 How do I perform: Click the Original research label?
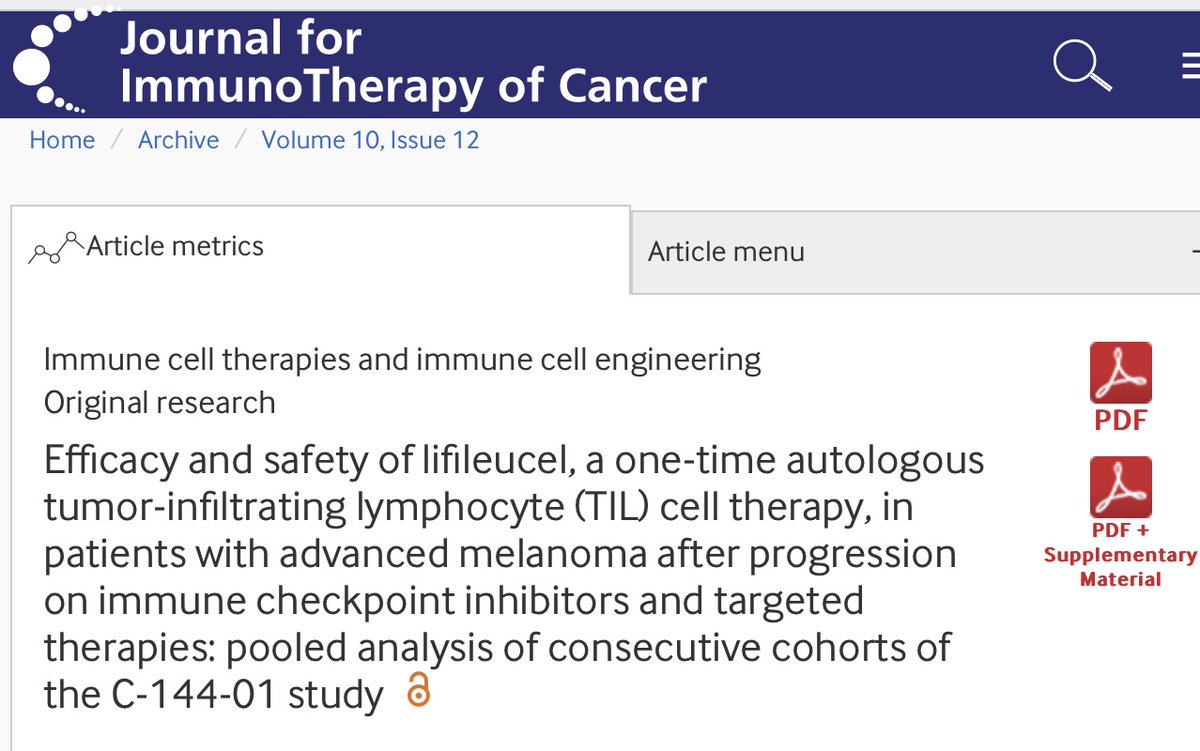pyautogui.click(x=160, y=403)
